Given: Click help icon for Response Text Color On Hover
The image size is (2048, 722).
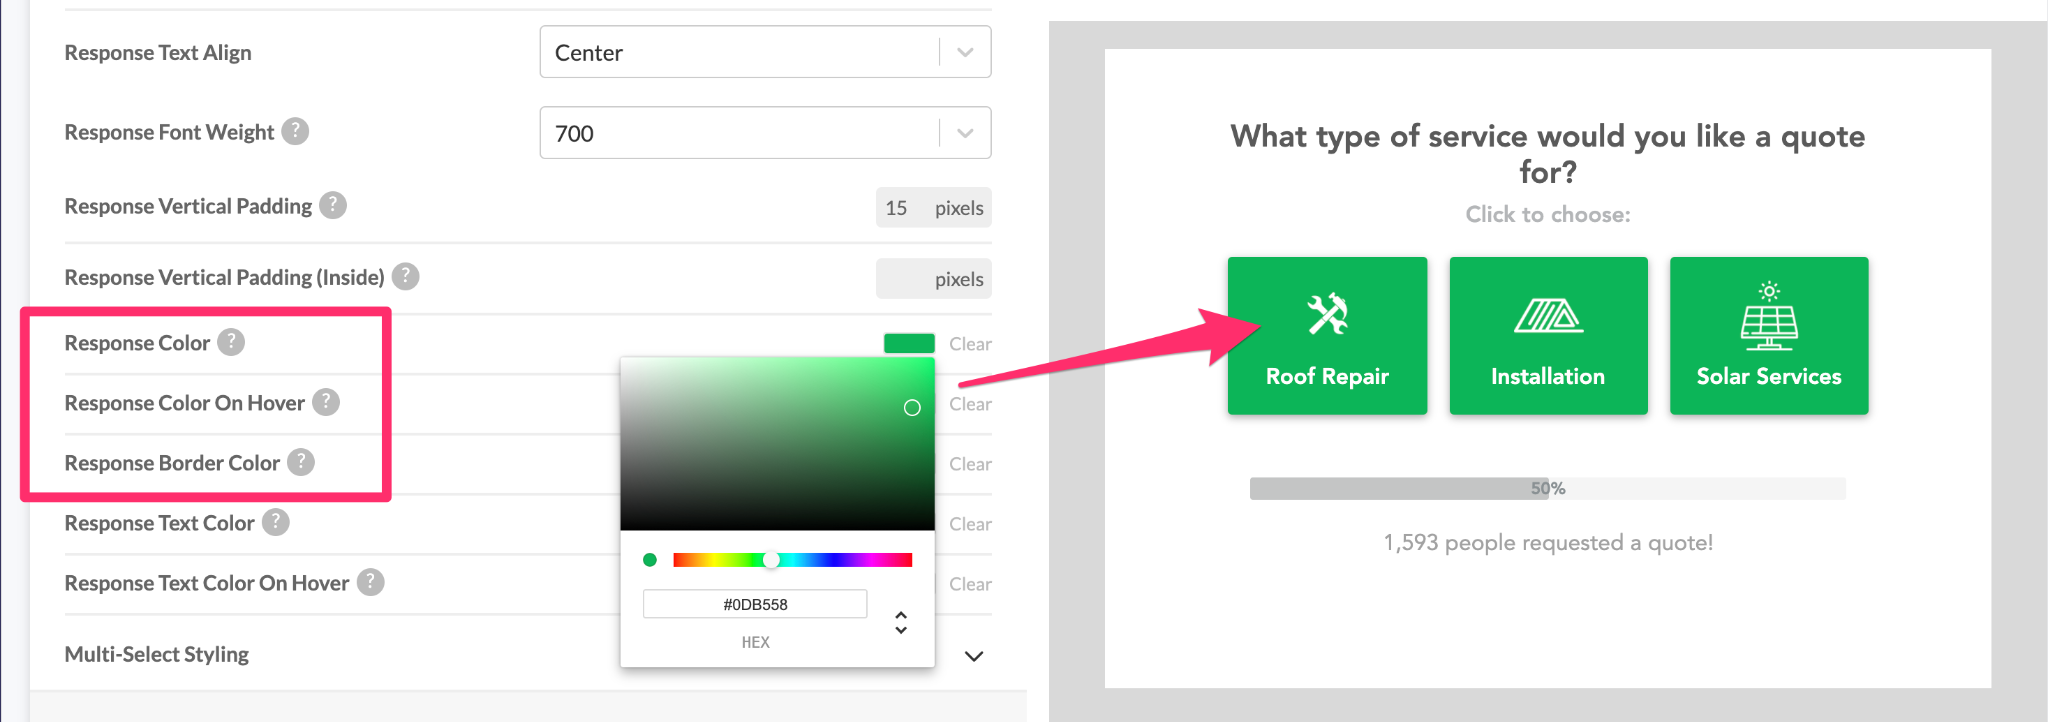Looking at the screenshot, I should tap(371, 582).
